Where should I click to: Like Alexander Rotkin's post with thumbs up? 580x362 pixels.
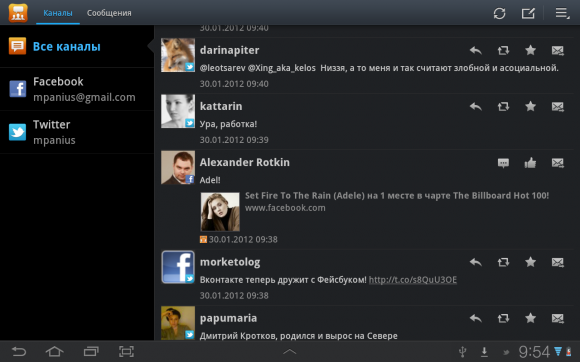pos(530,162)
